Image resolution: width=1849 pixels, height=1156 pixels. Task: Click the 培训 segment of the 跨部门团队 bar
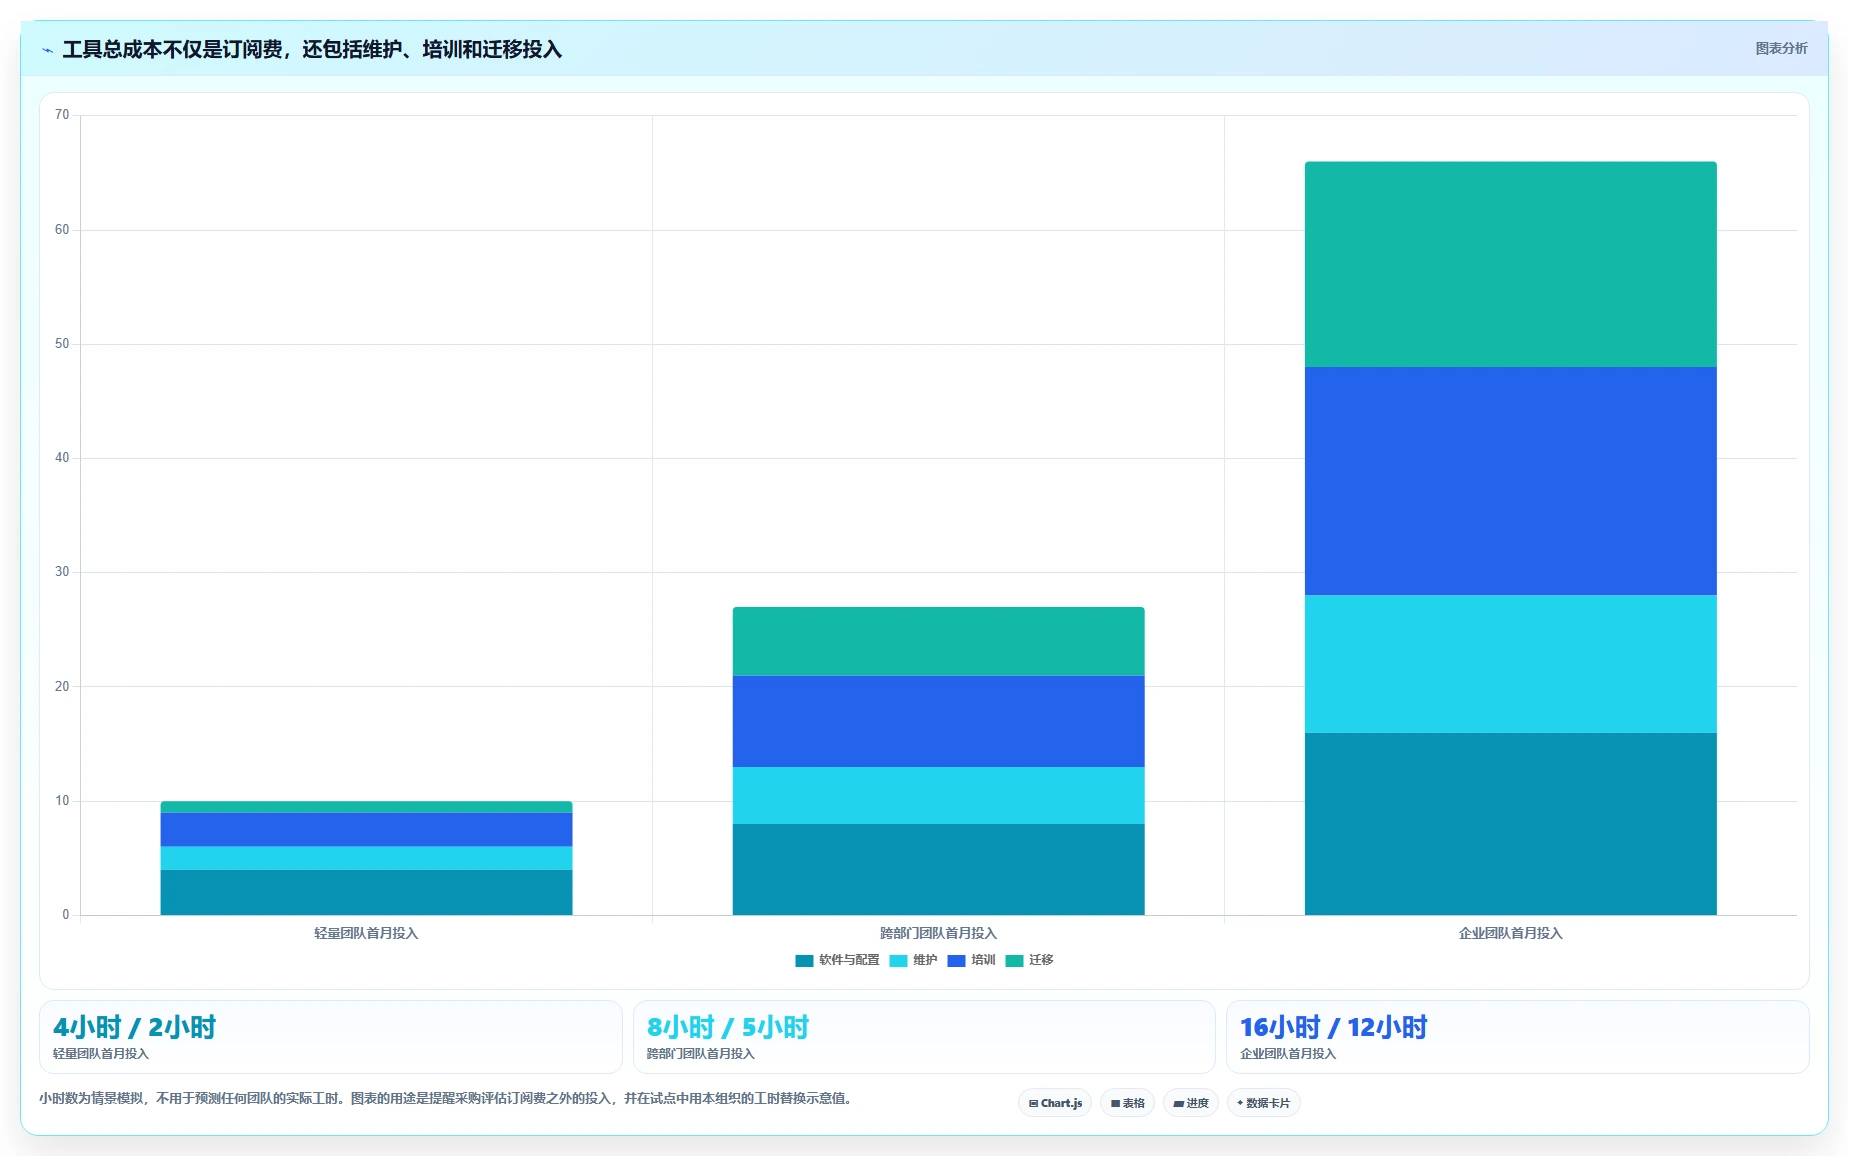tap(938, 721)
